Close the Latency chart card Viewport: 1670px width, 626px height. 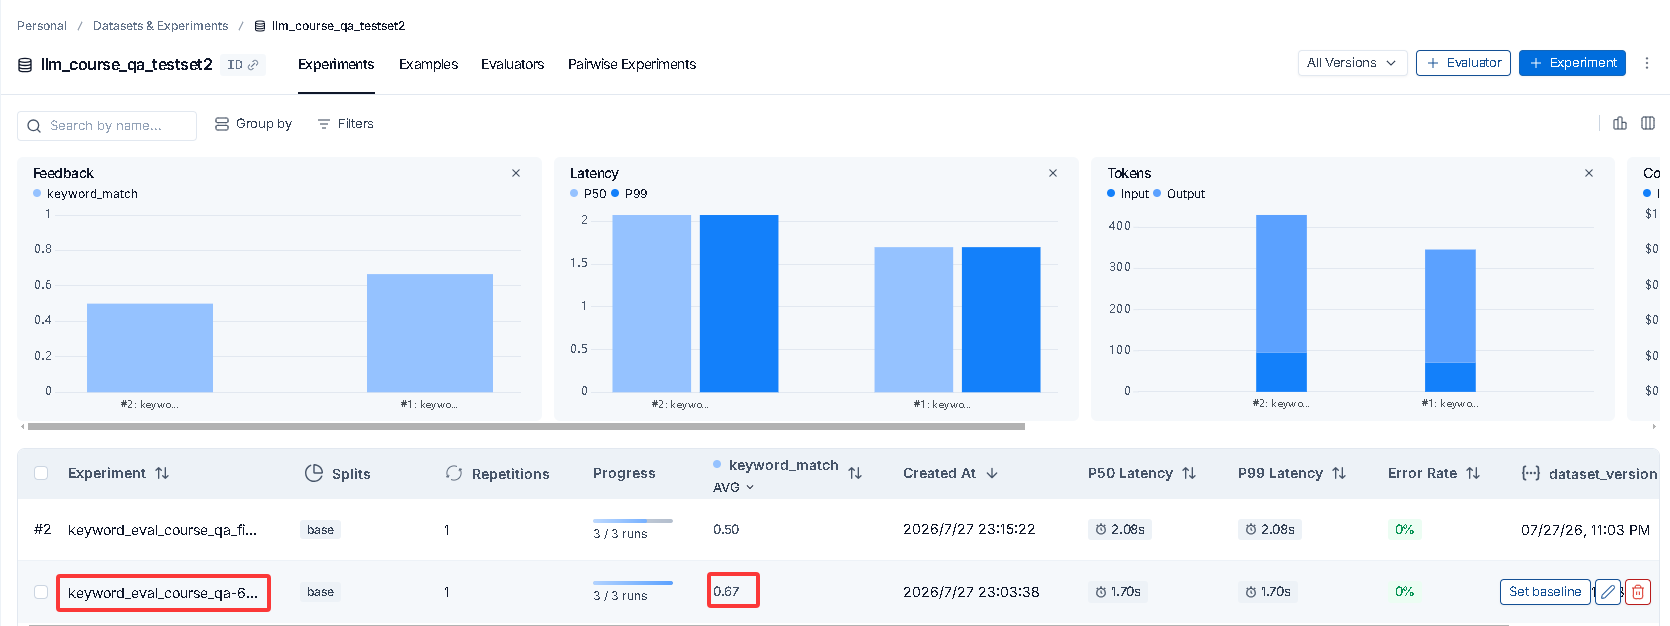(1053, 173)
